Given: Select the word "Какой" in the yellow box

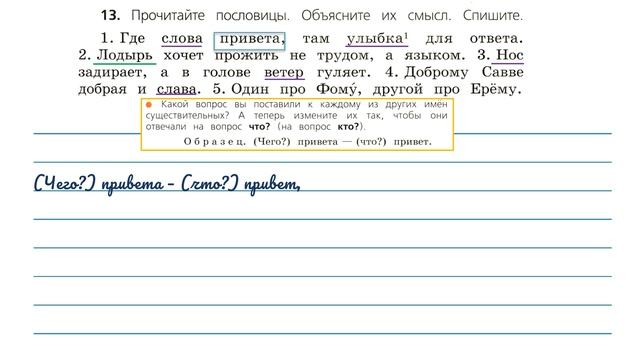Looking at the screenshot, I should (174, 104).
